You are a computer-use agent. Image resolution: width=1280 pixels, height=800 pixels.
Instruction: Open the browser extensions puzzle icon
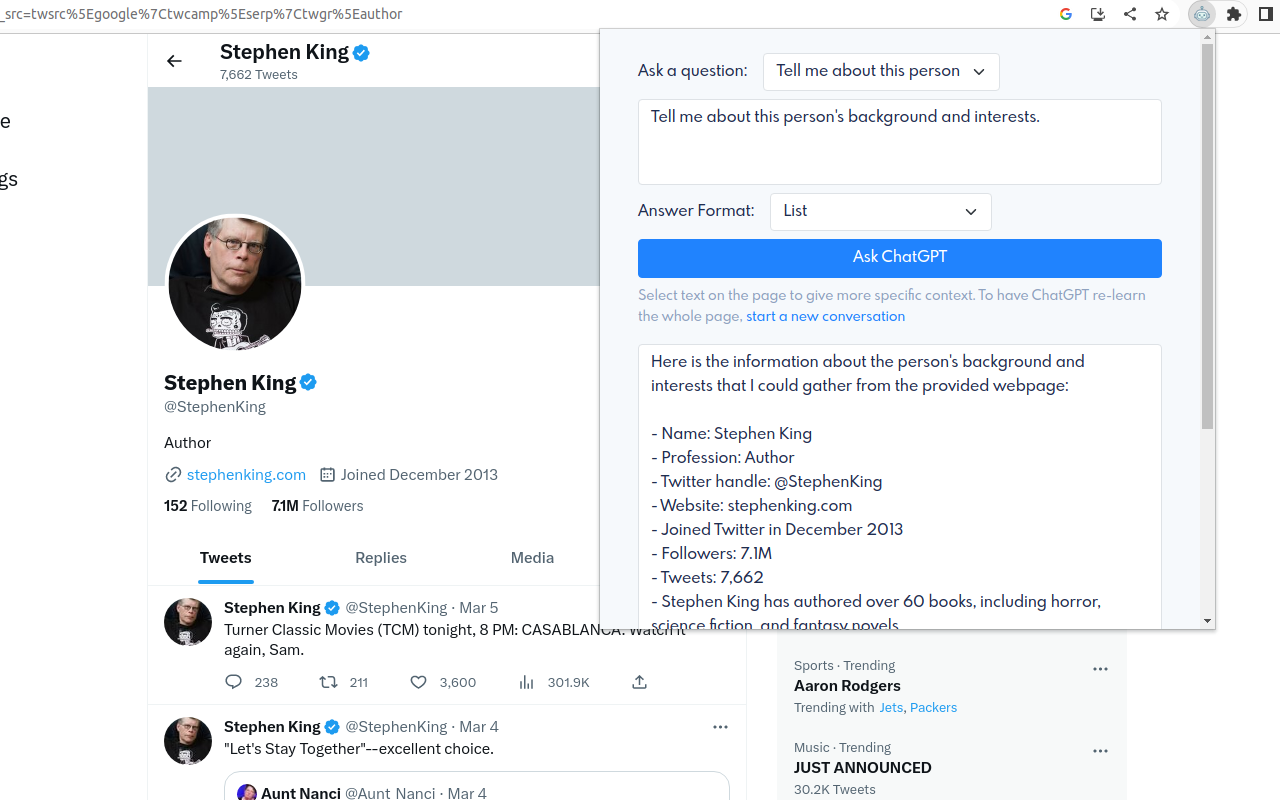[1234, 14]
